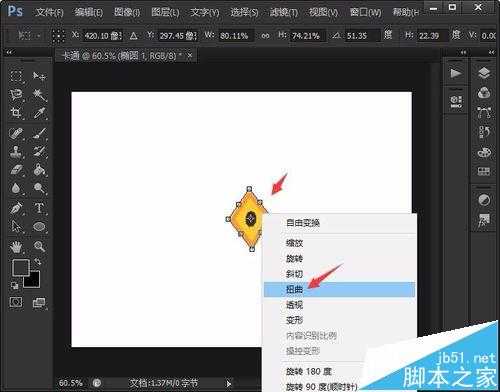Screen dimensions: 500x392
Task: Choose 自由变换 from context menu
Action: (339, 223)
